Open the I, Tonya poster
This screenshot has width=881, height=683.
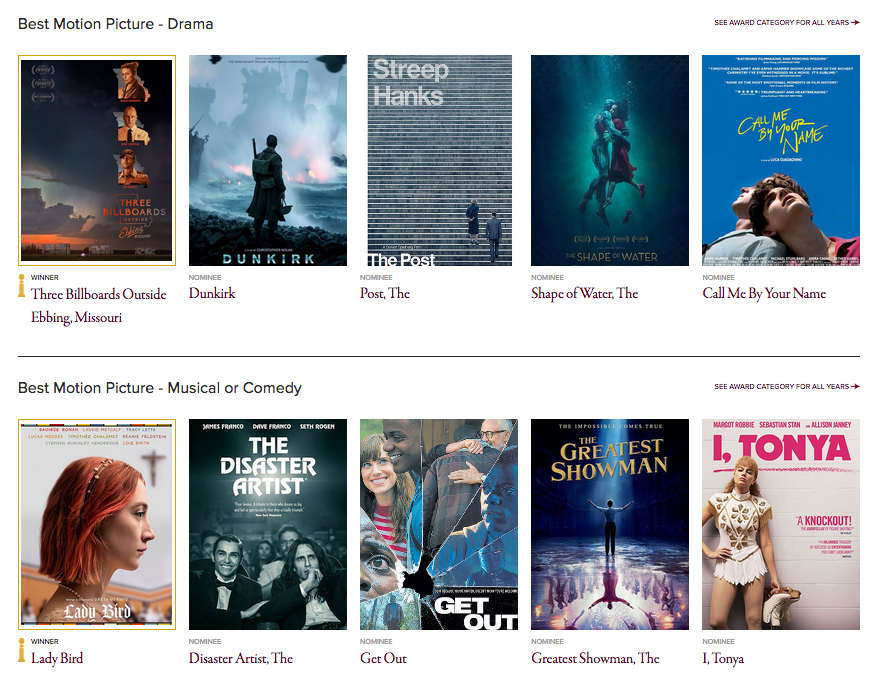(781, 525)
